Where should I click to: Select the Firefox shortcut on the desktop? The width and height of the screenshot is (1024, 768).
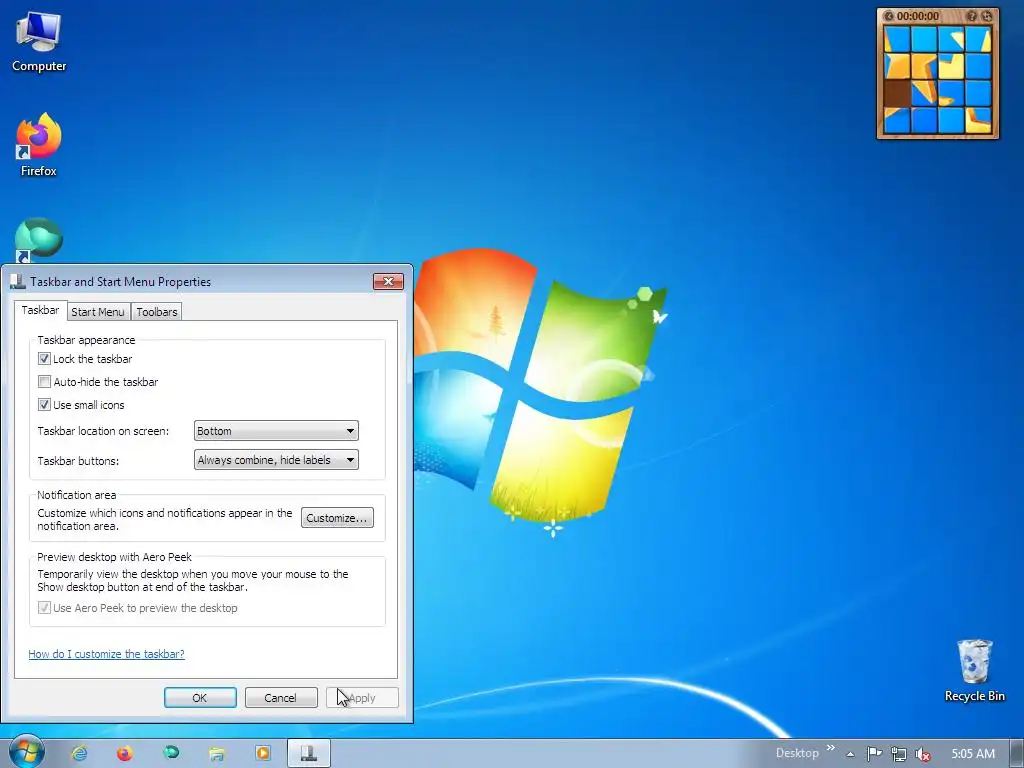pyautogui.click(x=39, y=145)
